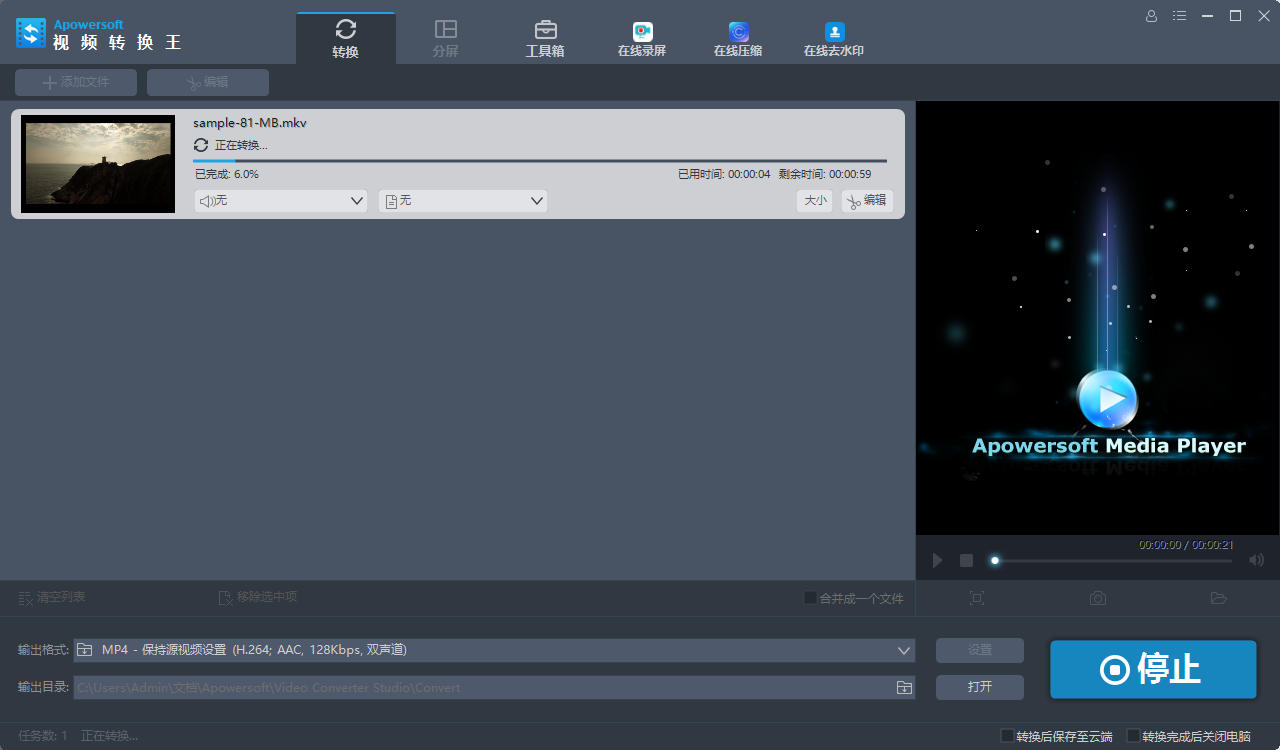Screen dimensions: 1280x750
Task: Click the "已完成: 6.0%" progress text
Action: coord(227,174)
